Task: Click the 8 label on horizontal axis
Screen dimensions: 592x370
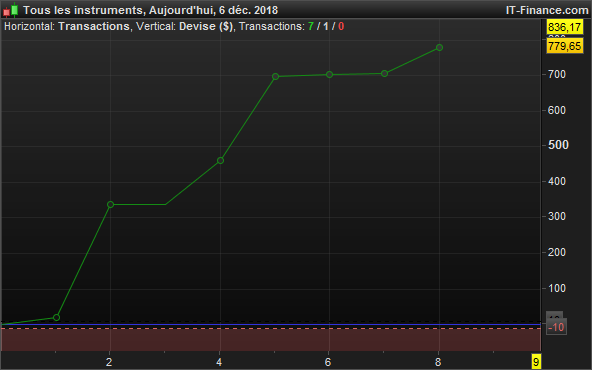Action: pyautogui.click(x=438, y=362)
